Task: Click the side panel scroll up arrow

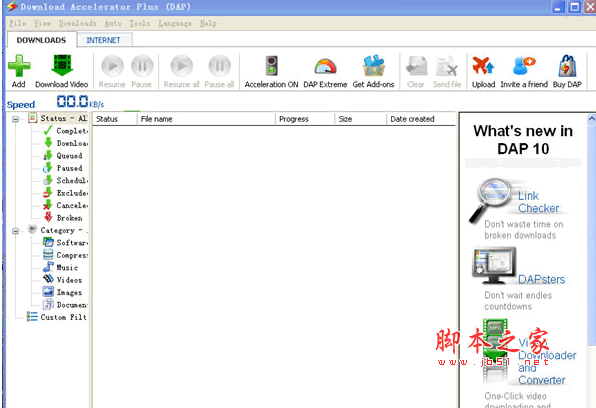Action: click(x=591, y=119)
